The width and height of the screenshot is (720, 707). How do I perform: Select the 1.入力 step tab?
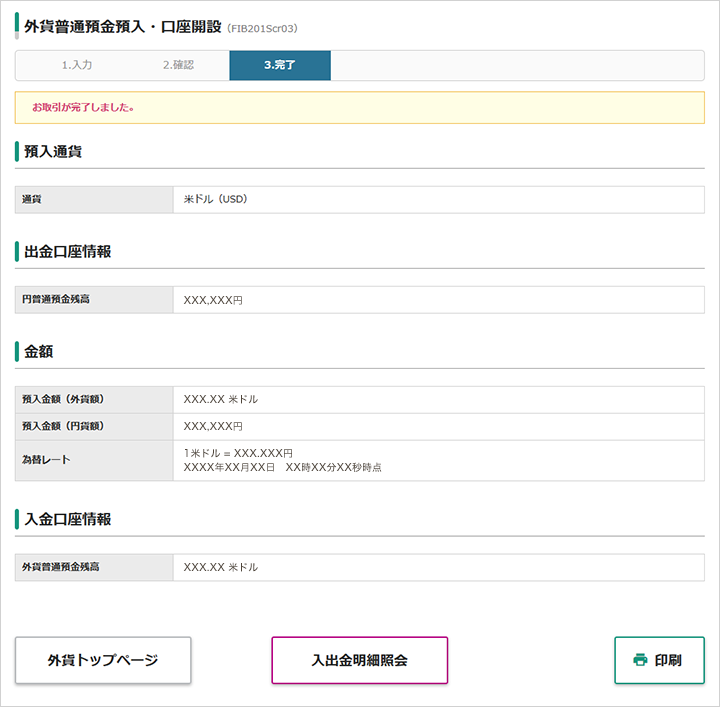pos(77,65)
